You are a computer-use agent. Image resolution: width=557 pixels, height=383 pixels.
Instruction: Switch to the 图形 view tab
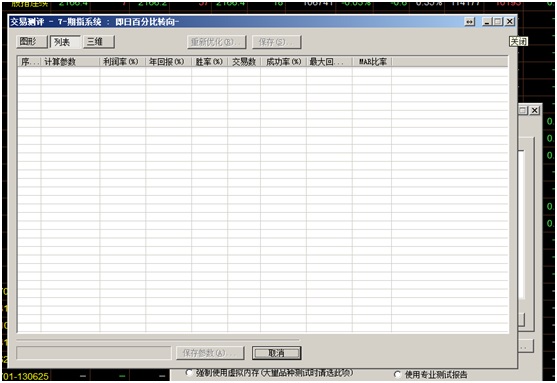pyautogui.click(x=32, y=42)
